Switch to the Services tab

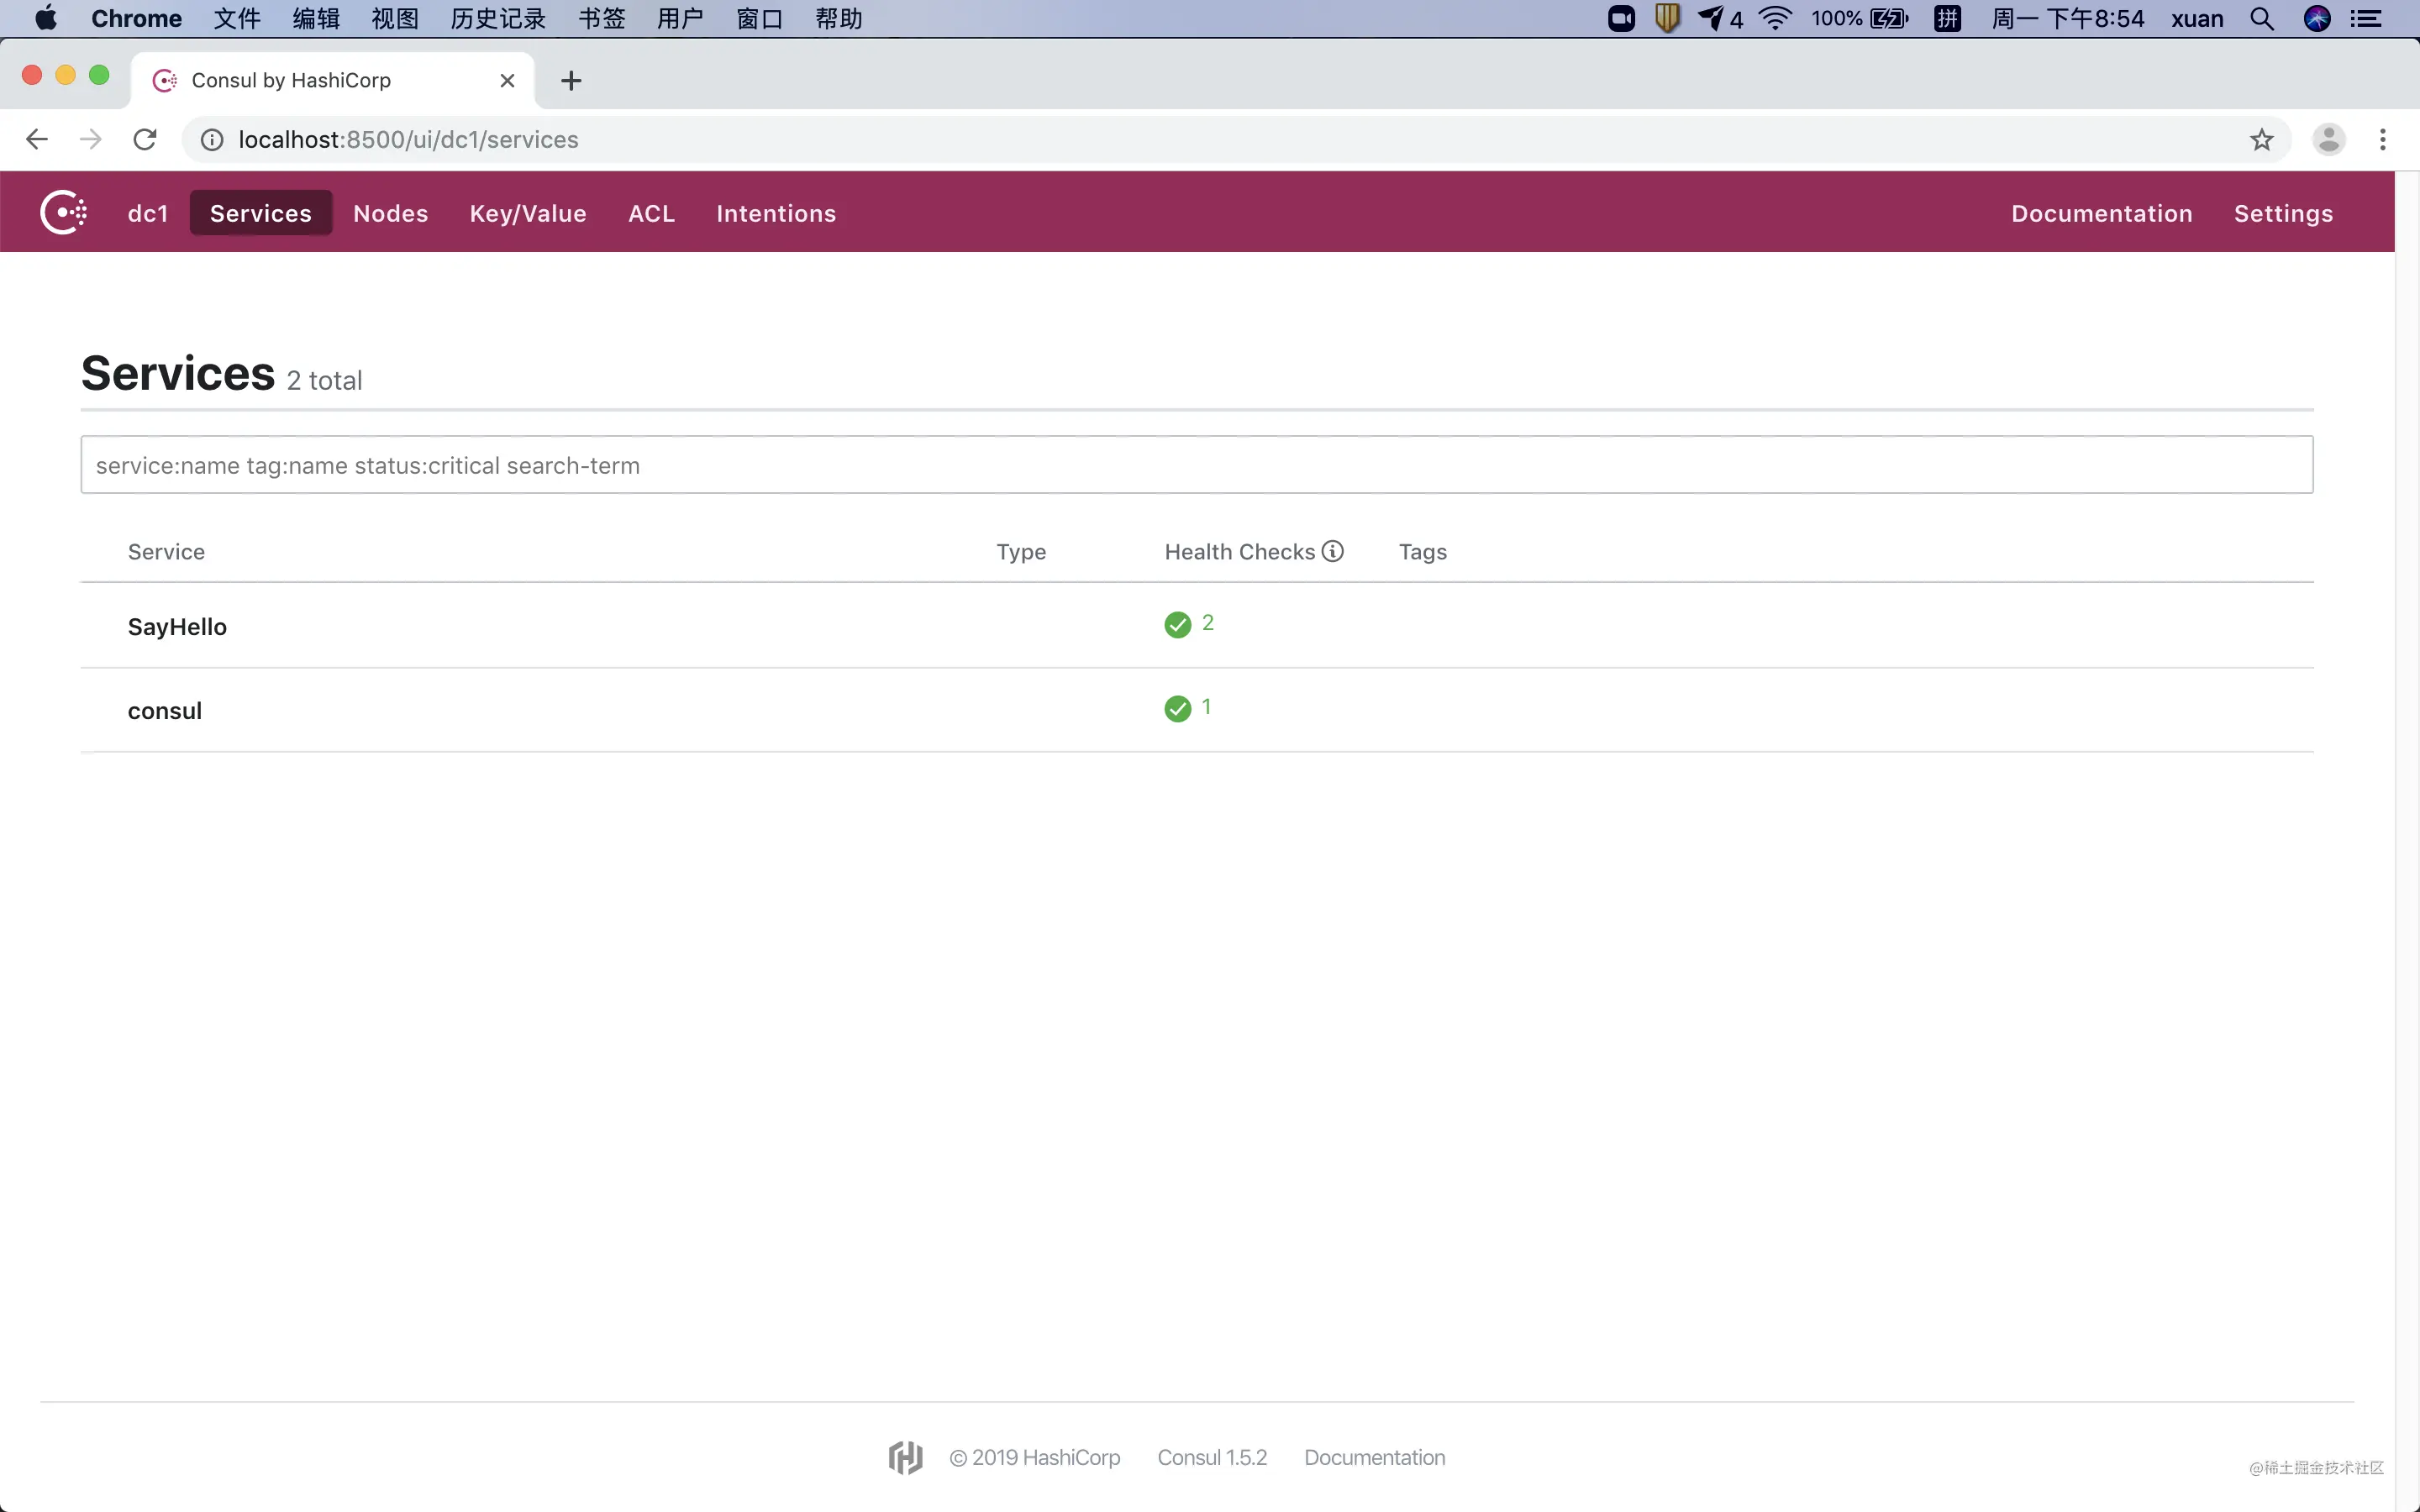coord(261,213)
